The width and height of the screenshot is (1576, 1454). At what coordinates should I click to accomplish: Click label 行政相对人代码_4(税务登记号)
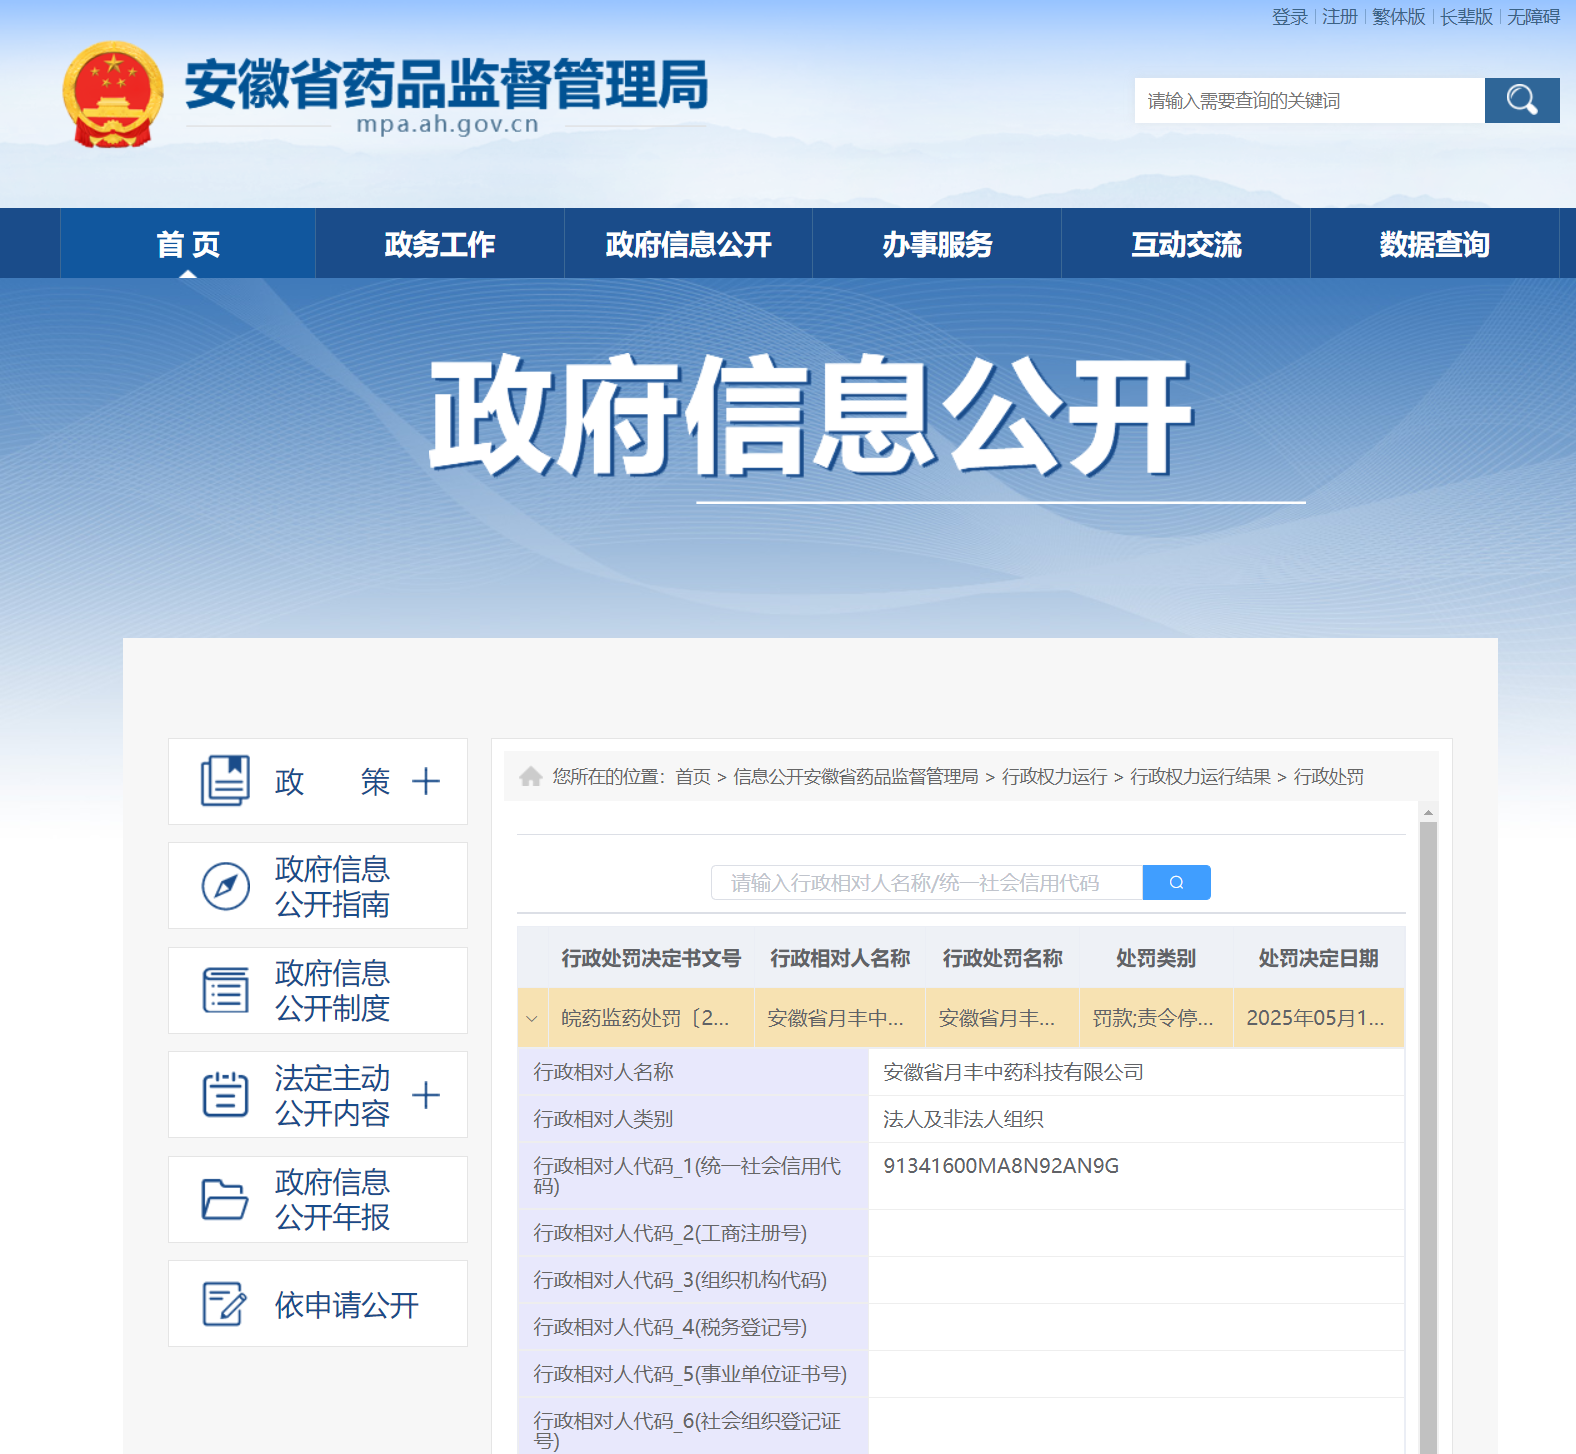pyautogui.click(x=670, y=1327)
